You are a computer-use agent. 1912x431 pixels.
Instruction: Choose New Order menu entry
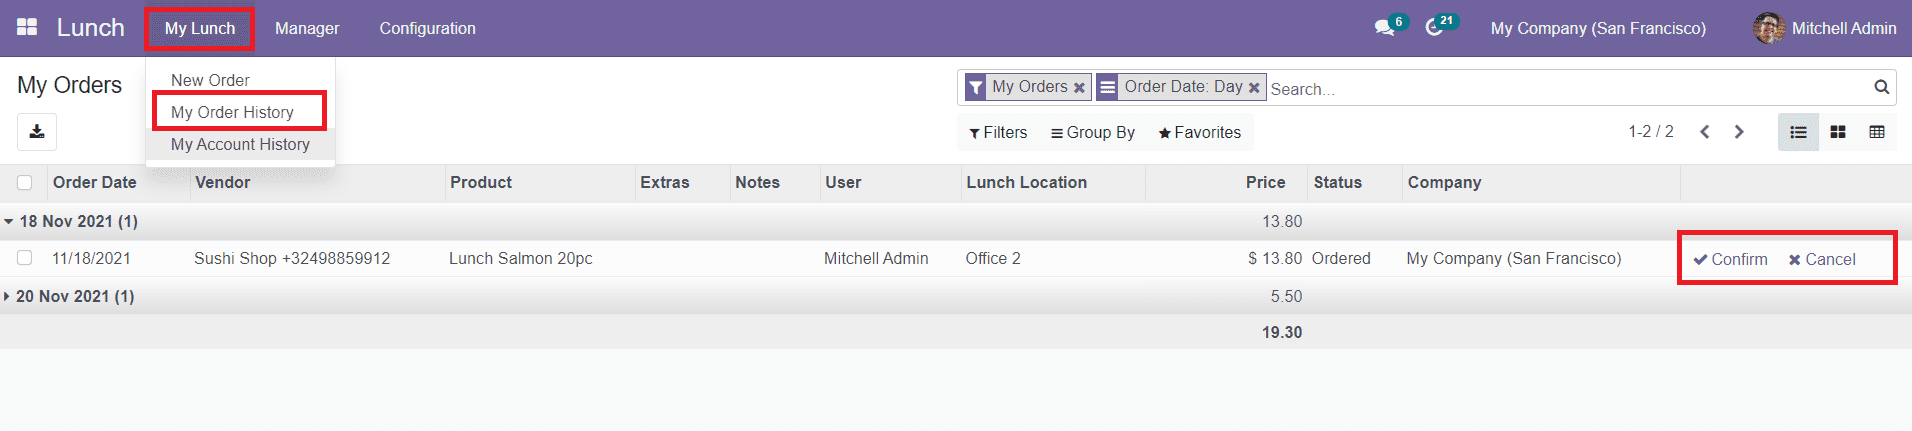210,80
